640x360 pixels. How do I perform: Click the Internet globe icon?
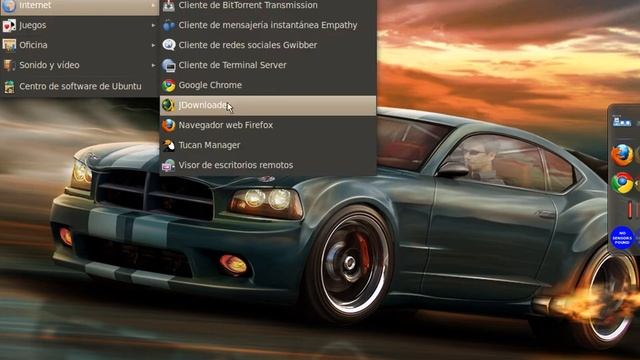coord(9,6)
